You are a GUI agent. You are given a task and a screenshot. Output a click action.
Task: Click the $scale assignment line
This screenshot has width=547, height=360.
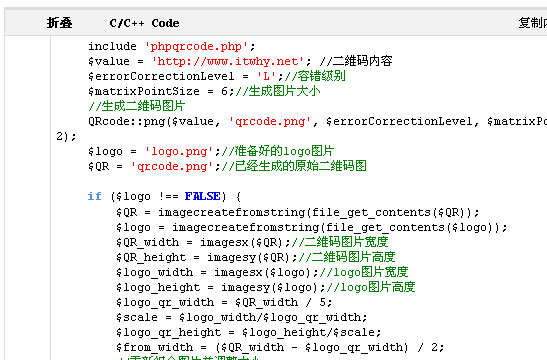click(x=241, y=317)
